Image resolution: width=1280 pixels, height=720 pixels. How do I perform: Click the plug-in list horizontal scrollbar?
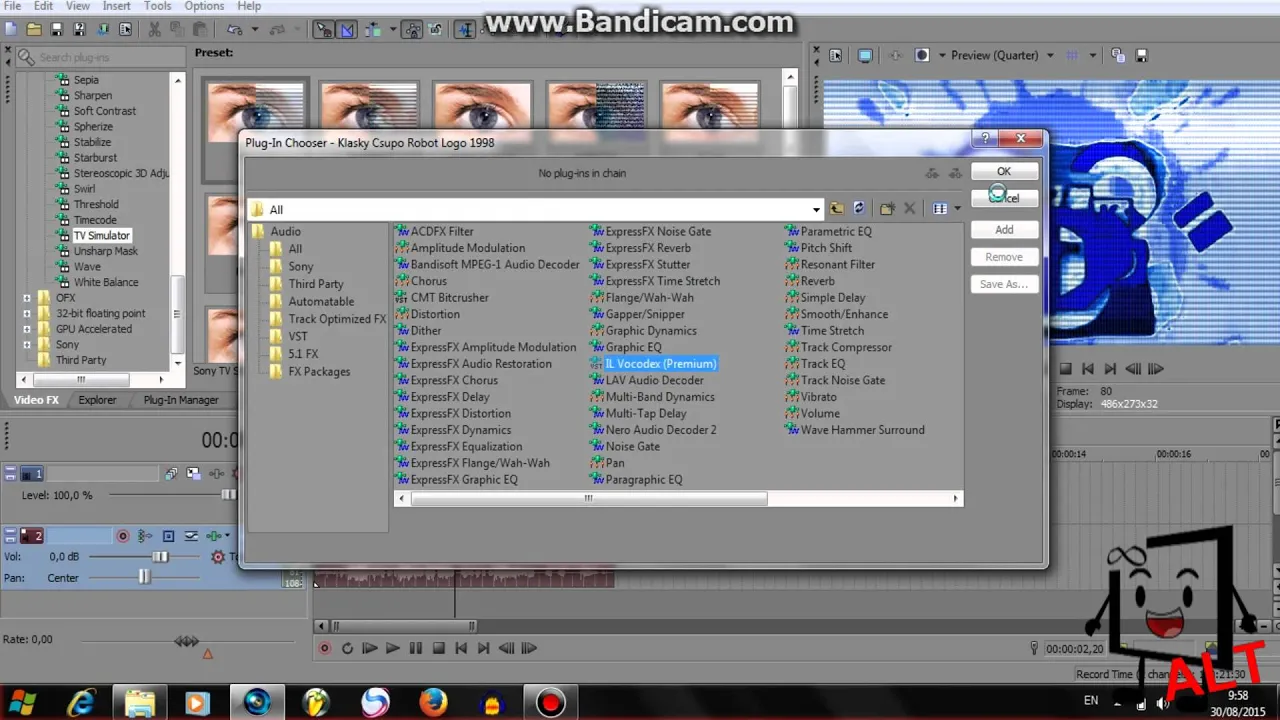point(589,498)
